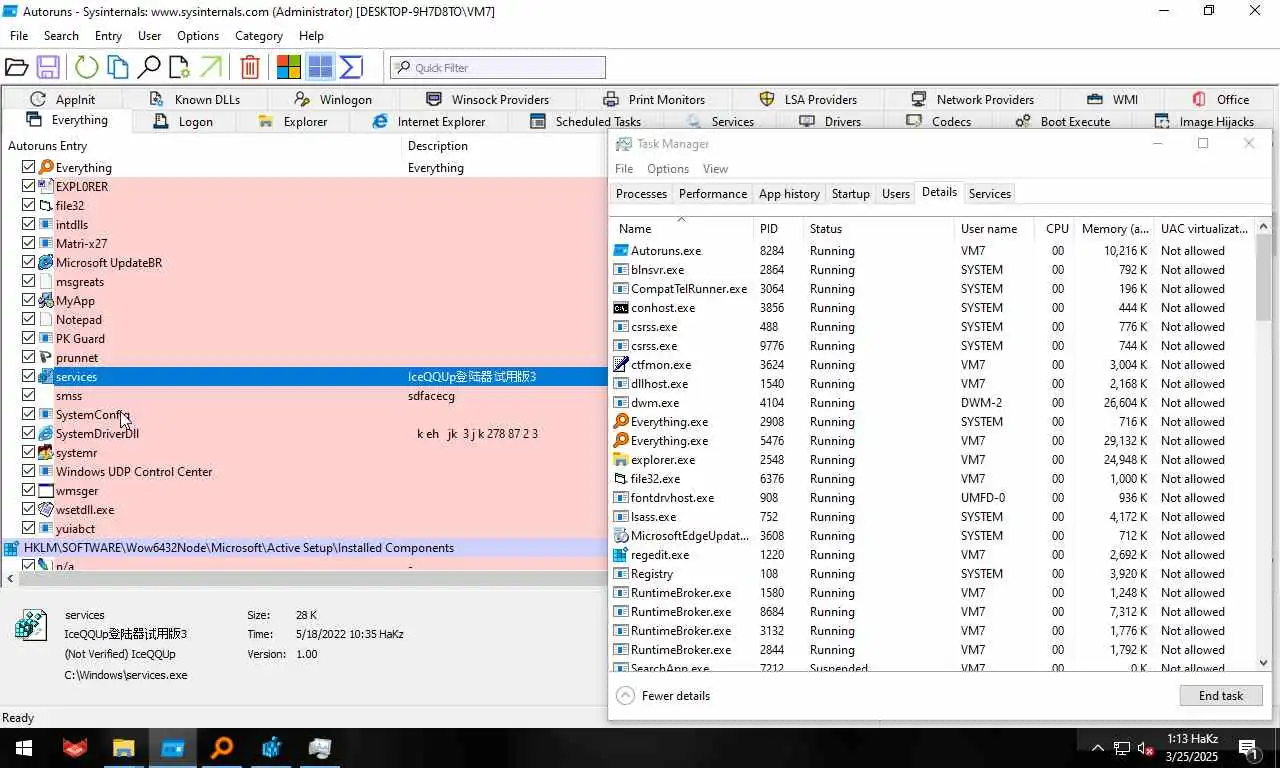Click the explorer.exe folder icon in Task Manager
Image resolution: width=1280 pixels, height=768 pixels.
(621, 460)
